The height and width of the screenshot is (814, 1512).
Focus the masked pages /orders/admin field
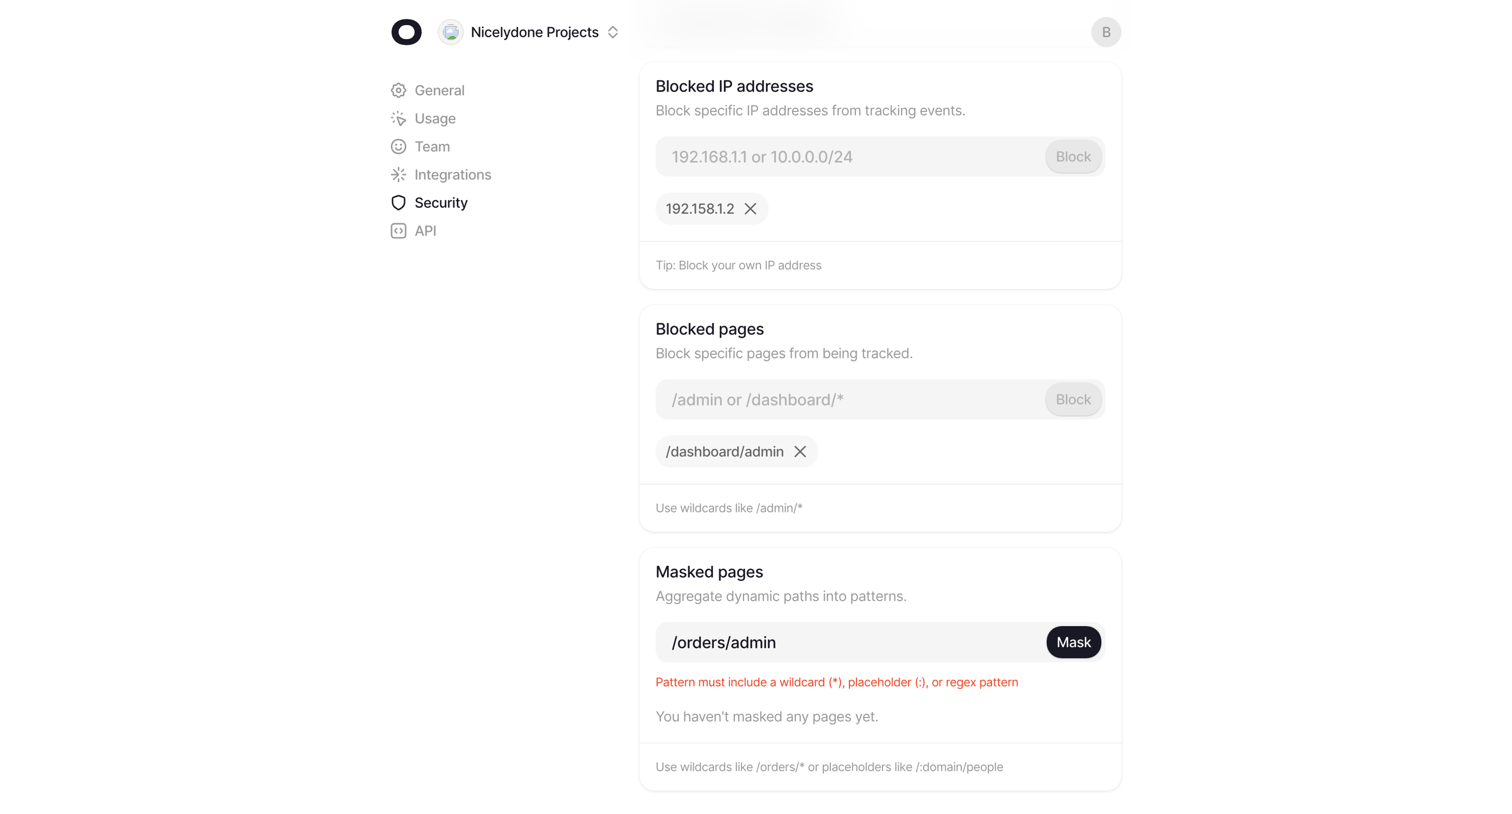[850, 642]
